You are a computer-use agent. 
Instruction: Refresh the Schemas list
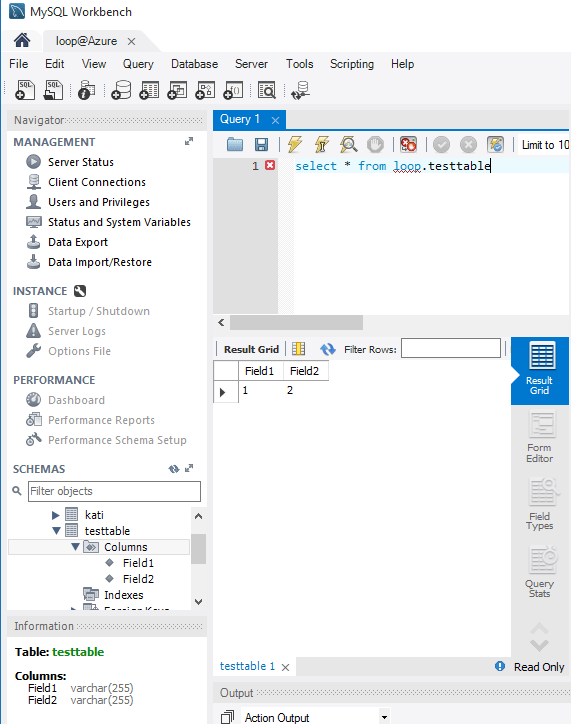pos(174,469)
